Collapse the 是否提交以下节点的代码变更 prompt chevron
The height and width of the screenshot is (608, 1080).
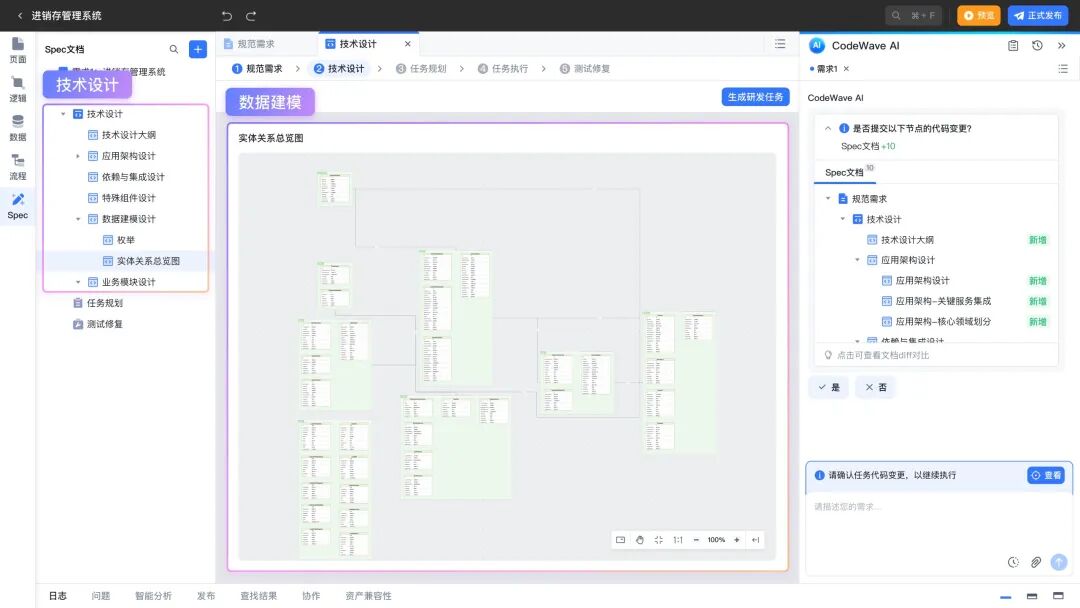[828, 128]
